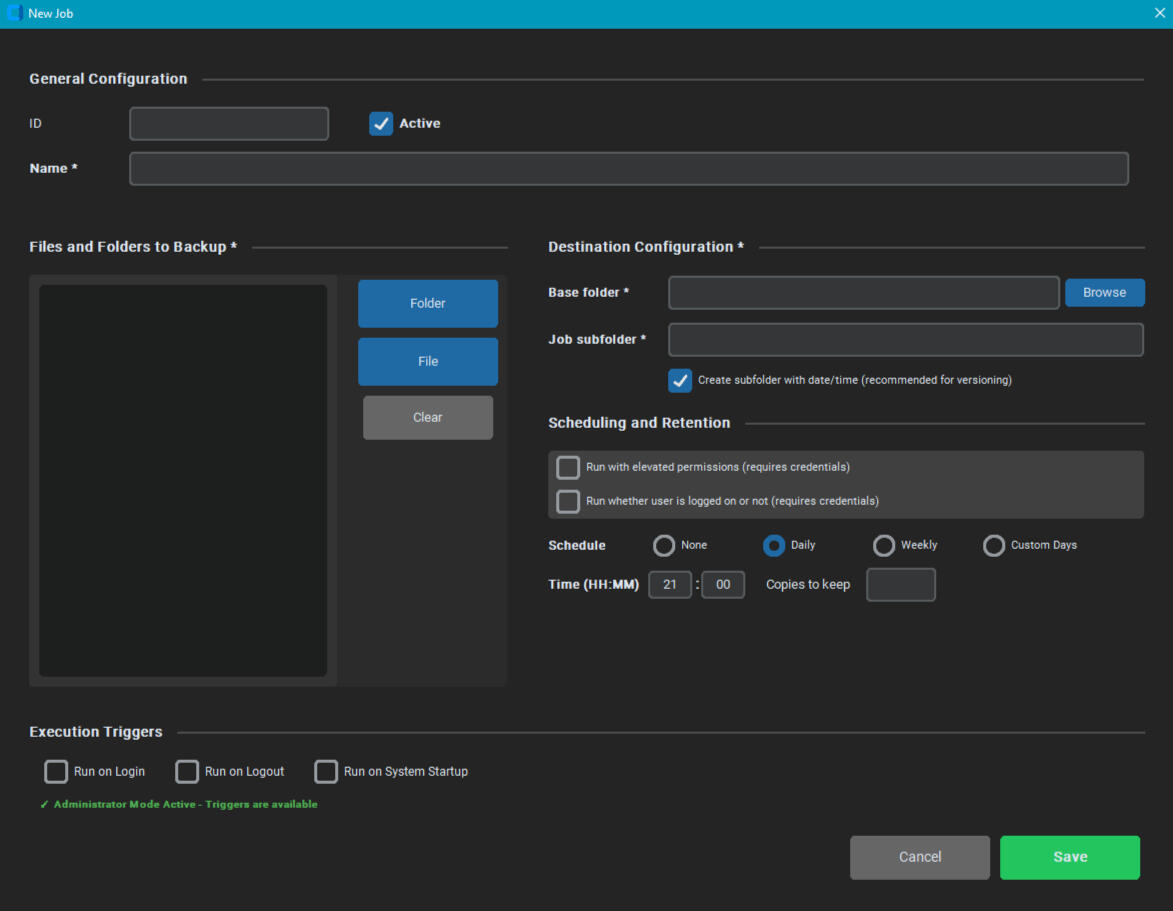
Task: Click the Copies to keep field
Action: [x=900, y=585]
